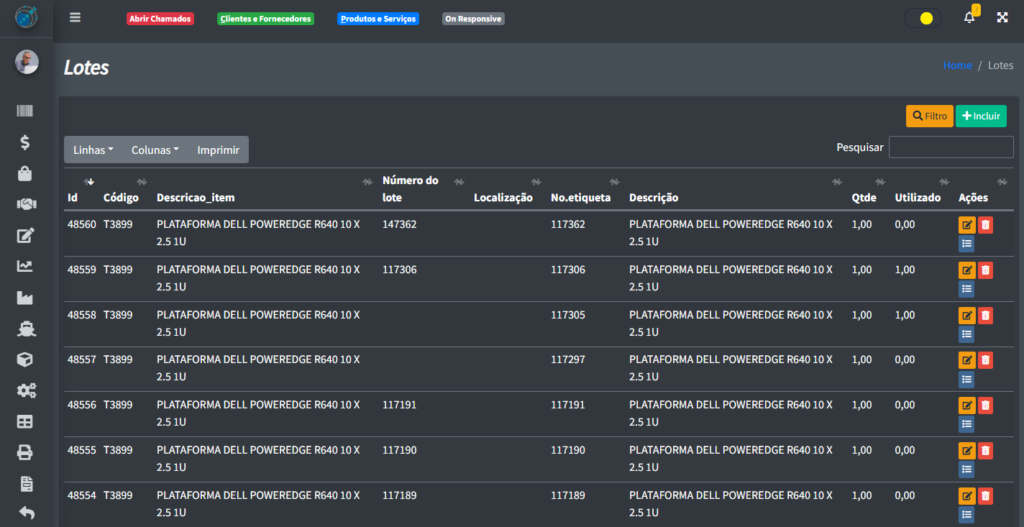
Task: Expand the Colunas dropdown
Action: [155, 150]
